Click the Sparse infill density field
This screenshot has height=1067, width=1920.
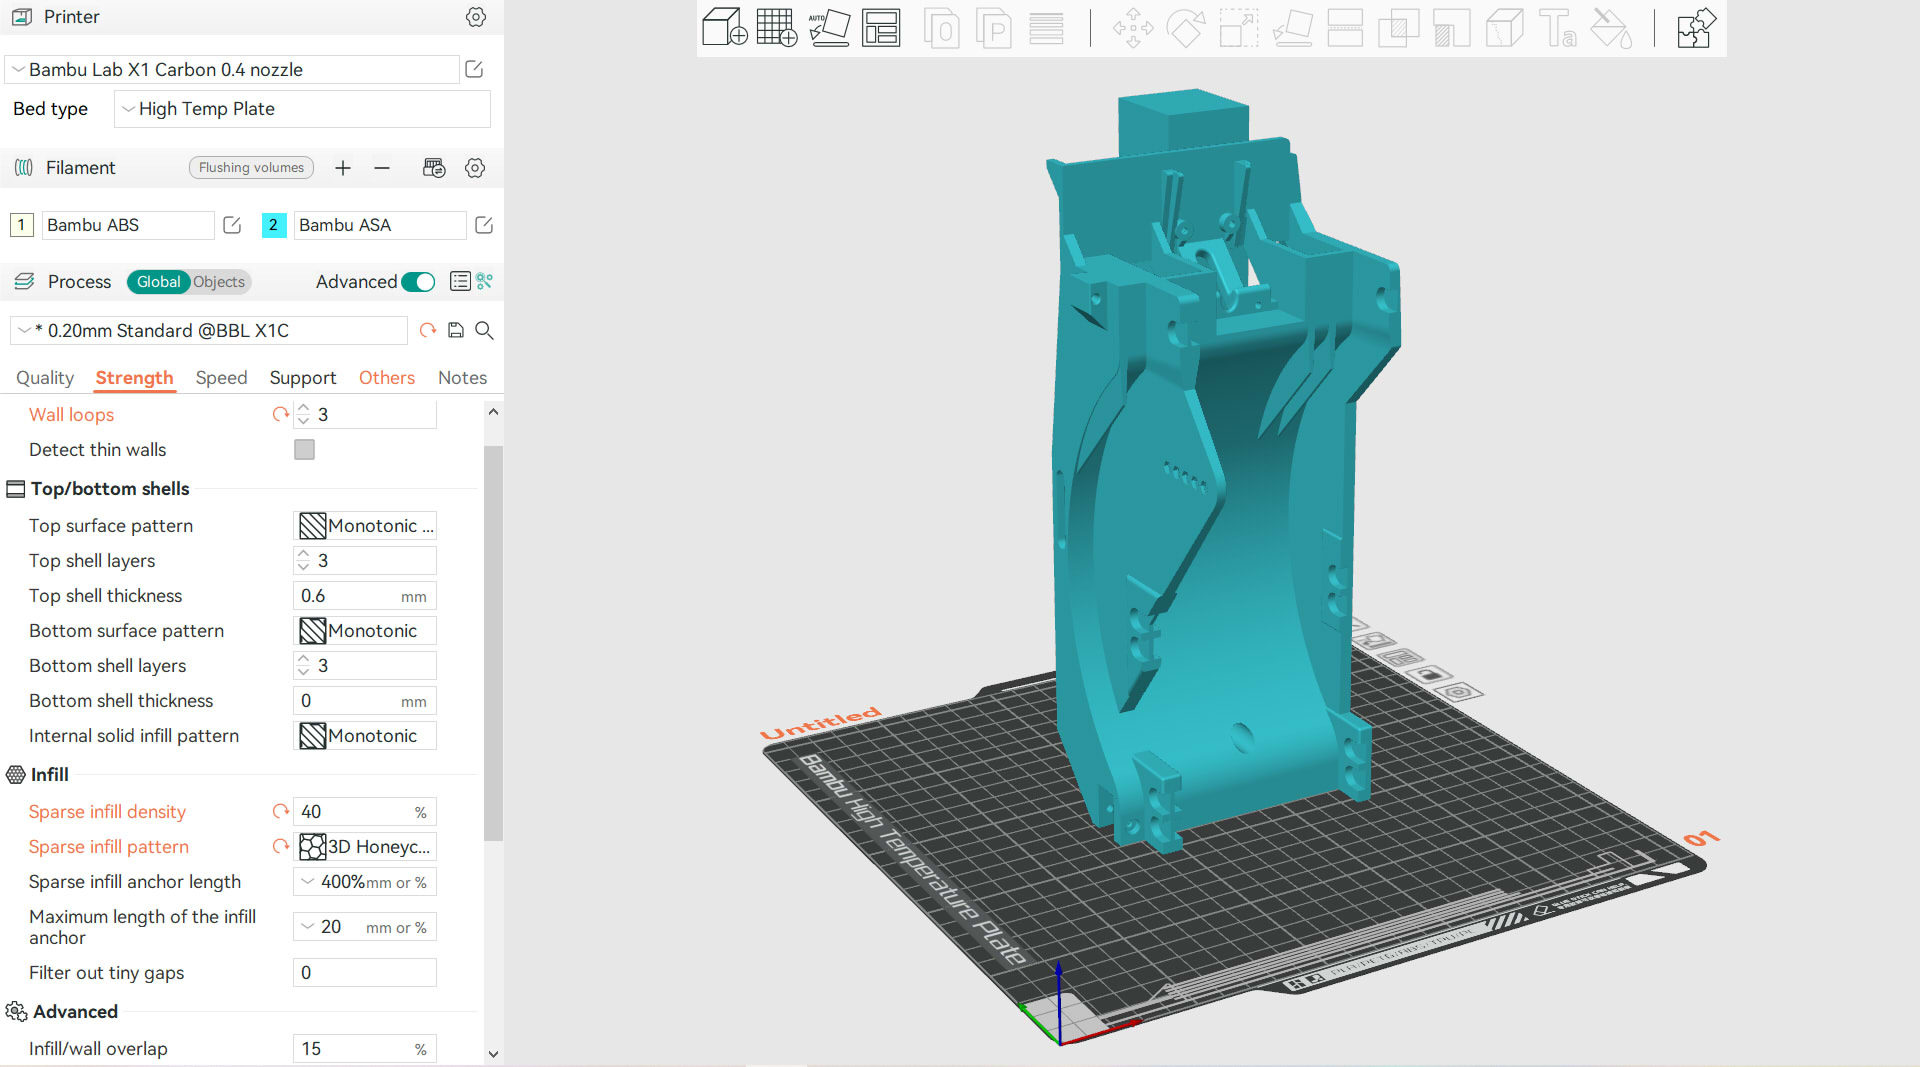[355, 812]
